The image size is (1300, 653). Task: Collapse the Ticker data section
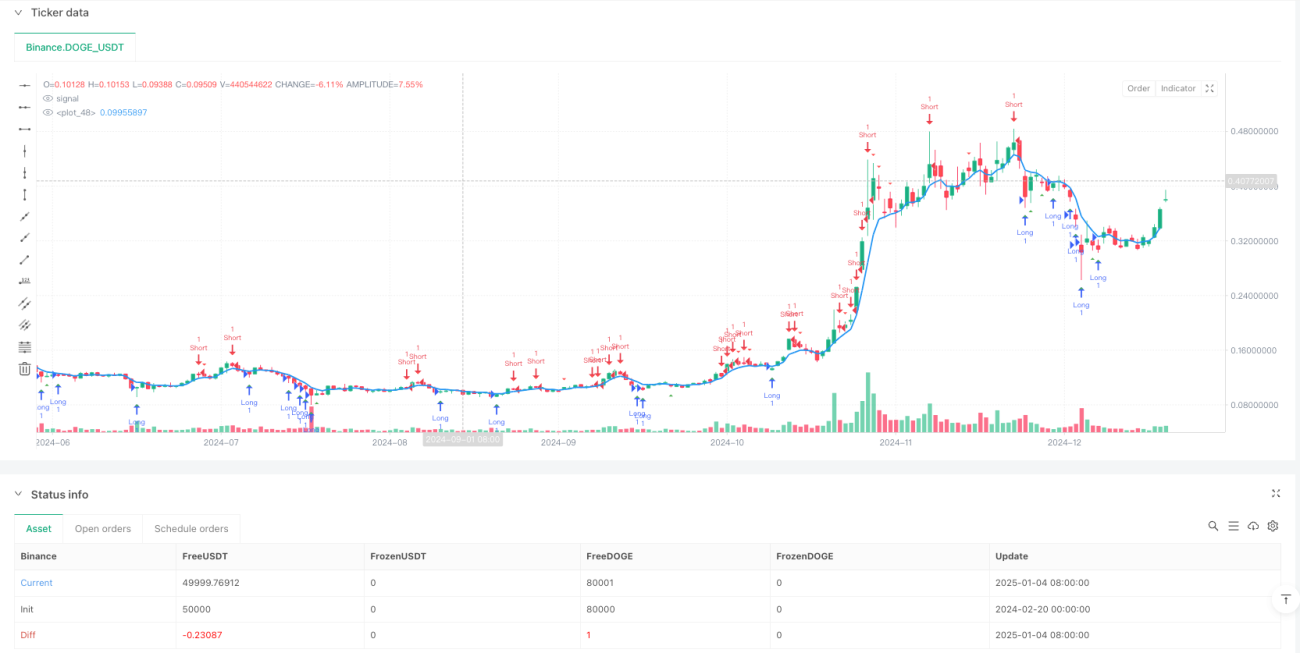click(x=18, y=13)
